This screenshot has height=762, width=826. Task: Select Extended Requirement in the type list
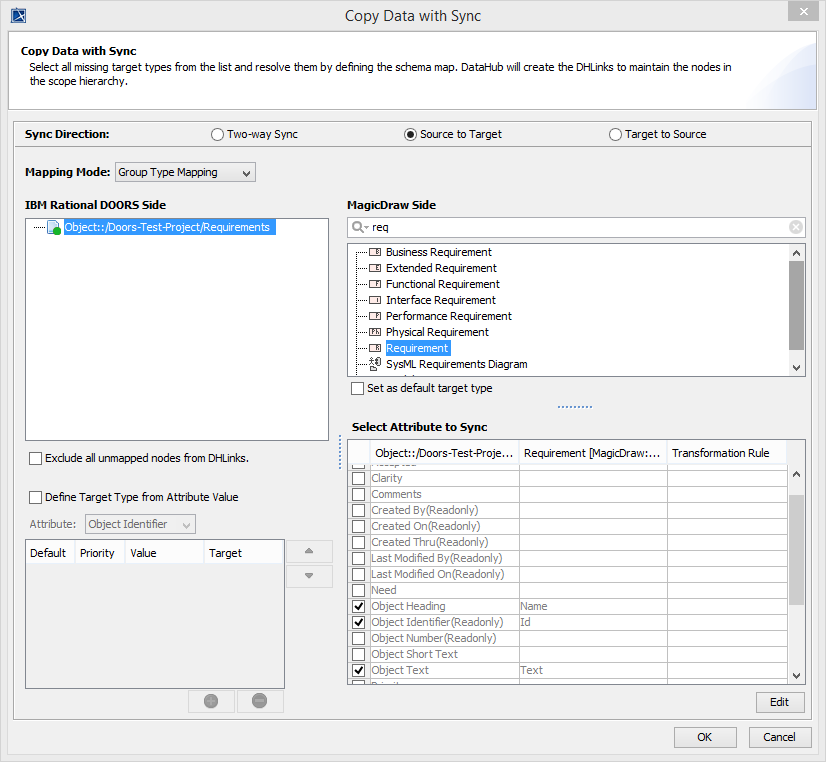[x=440, y=269]
